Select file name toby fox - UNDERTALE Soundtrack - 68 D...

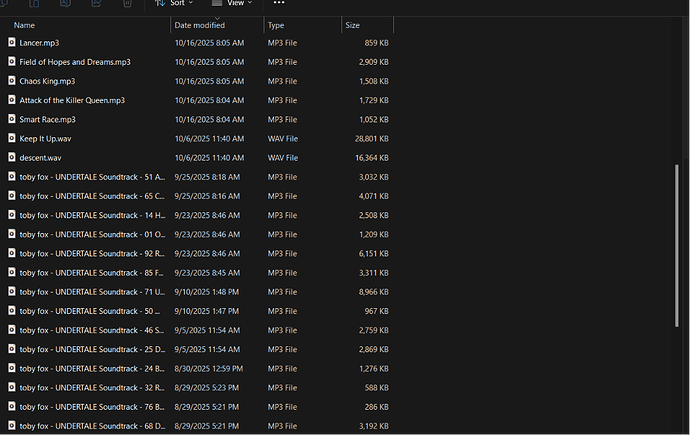pyautogui.click(x=92, y=426)
